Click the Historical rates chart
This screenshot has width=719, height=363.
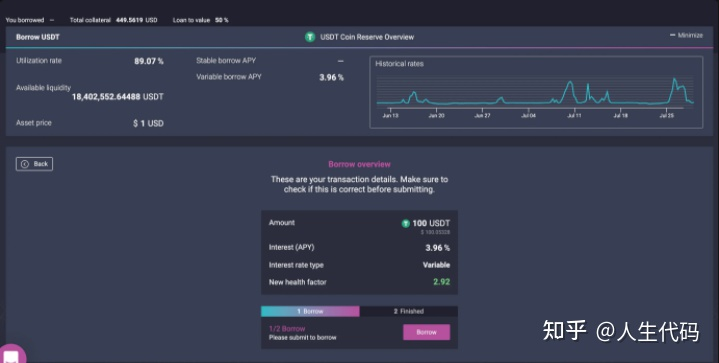pyautogui.click(x=536, y=92)
